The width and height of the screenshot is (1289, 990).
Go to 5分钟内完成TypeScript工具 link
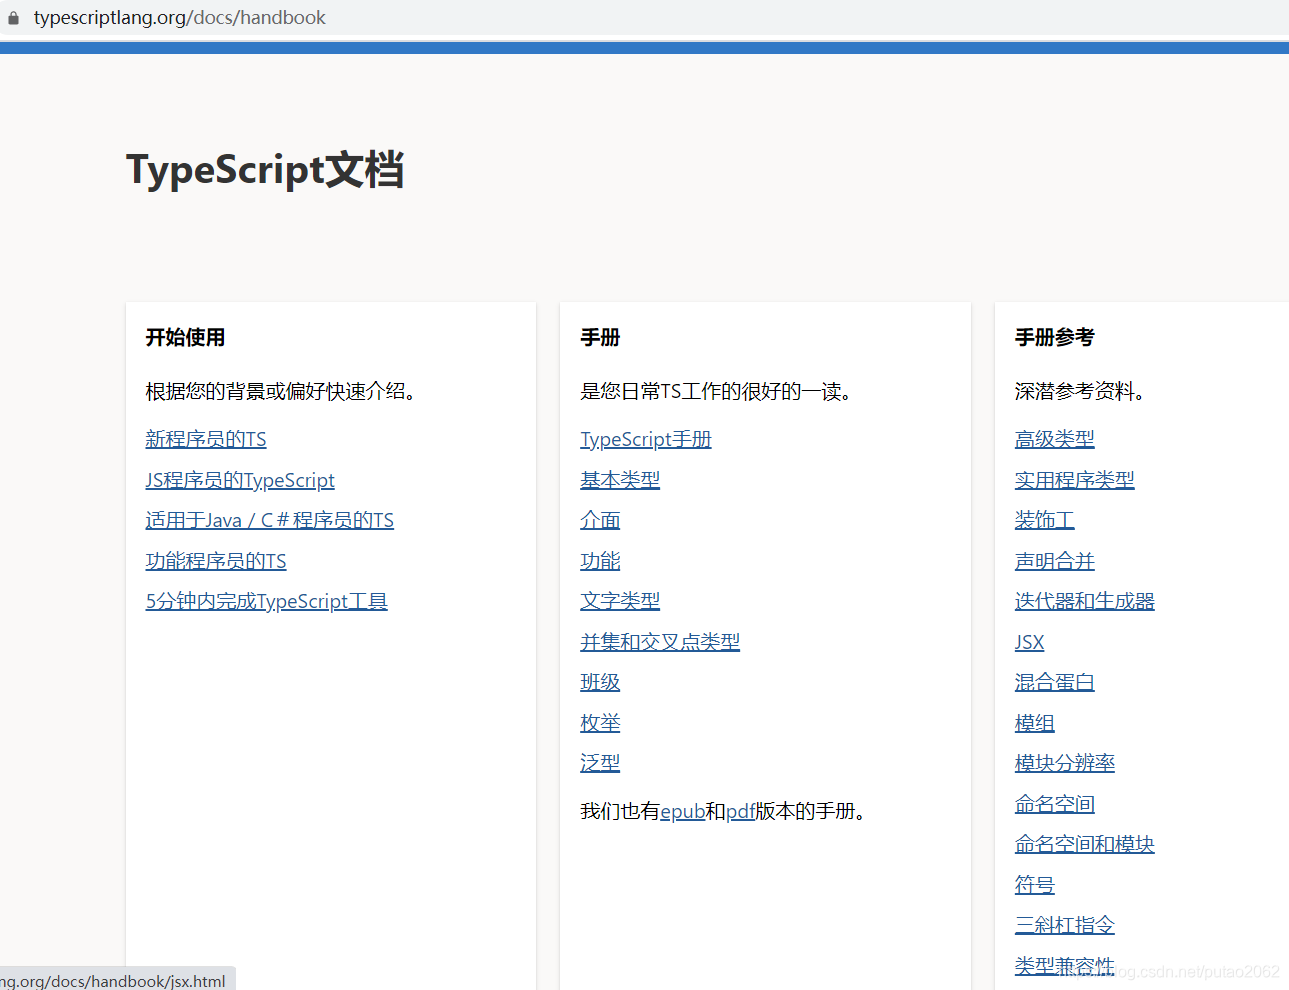coord(266,601)
